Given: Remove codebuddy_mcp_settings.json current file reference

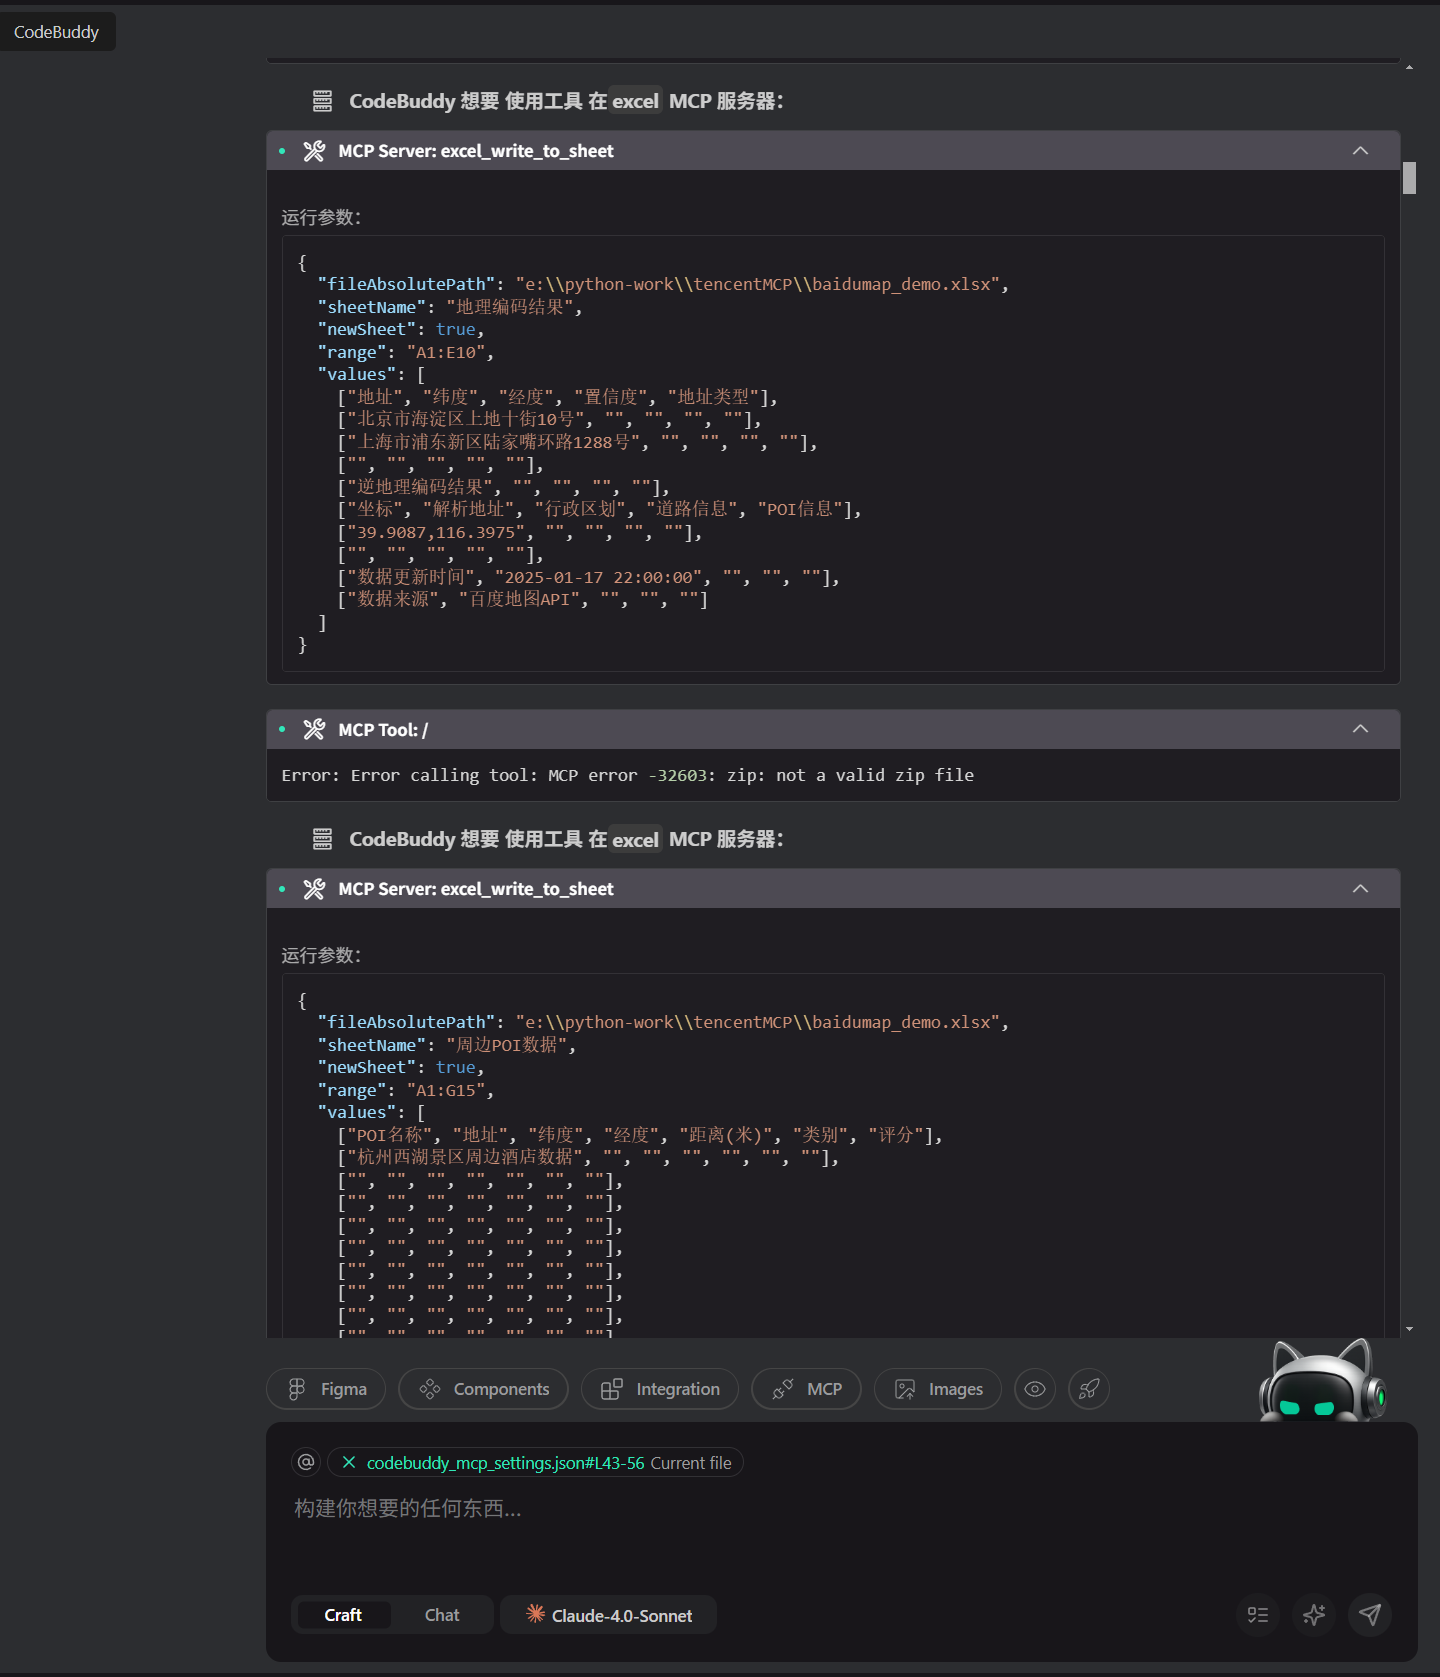Looking at the screenshot, I should coord(349,1463).
